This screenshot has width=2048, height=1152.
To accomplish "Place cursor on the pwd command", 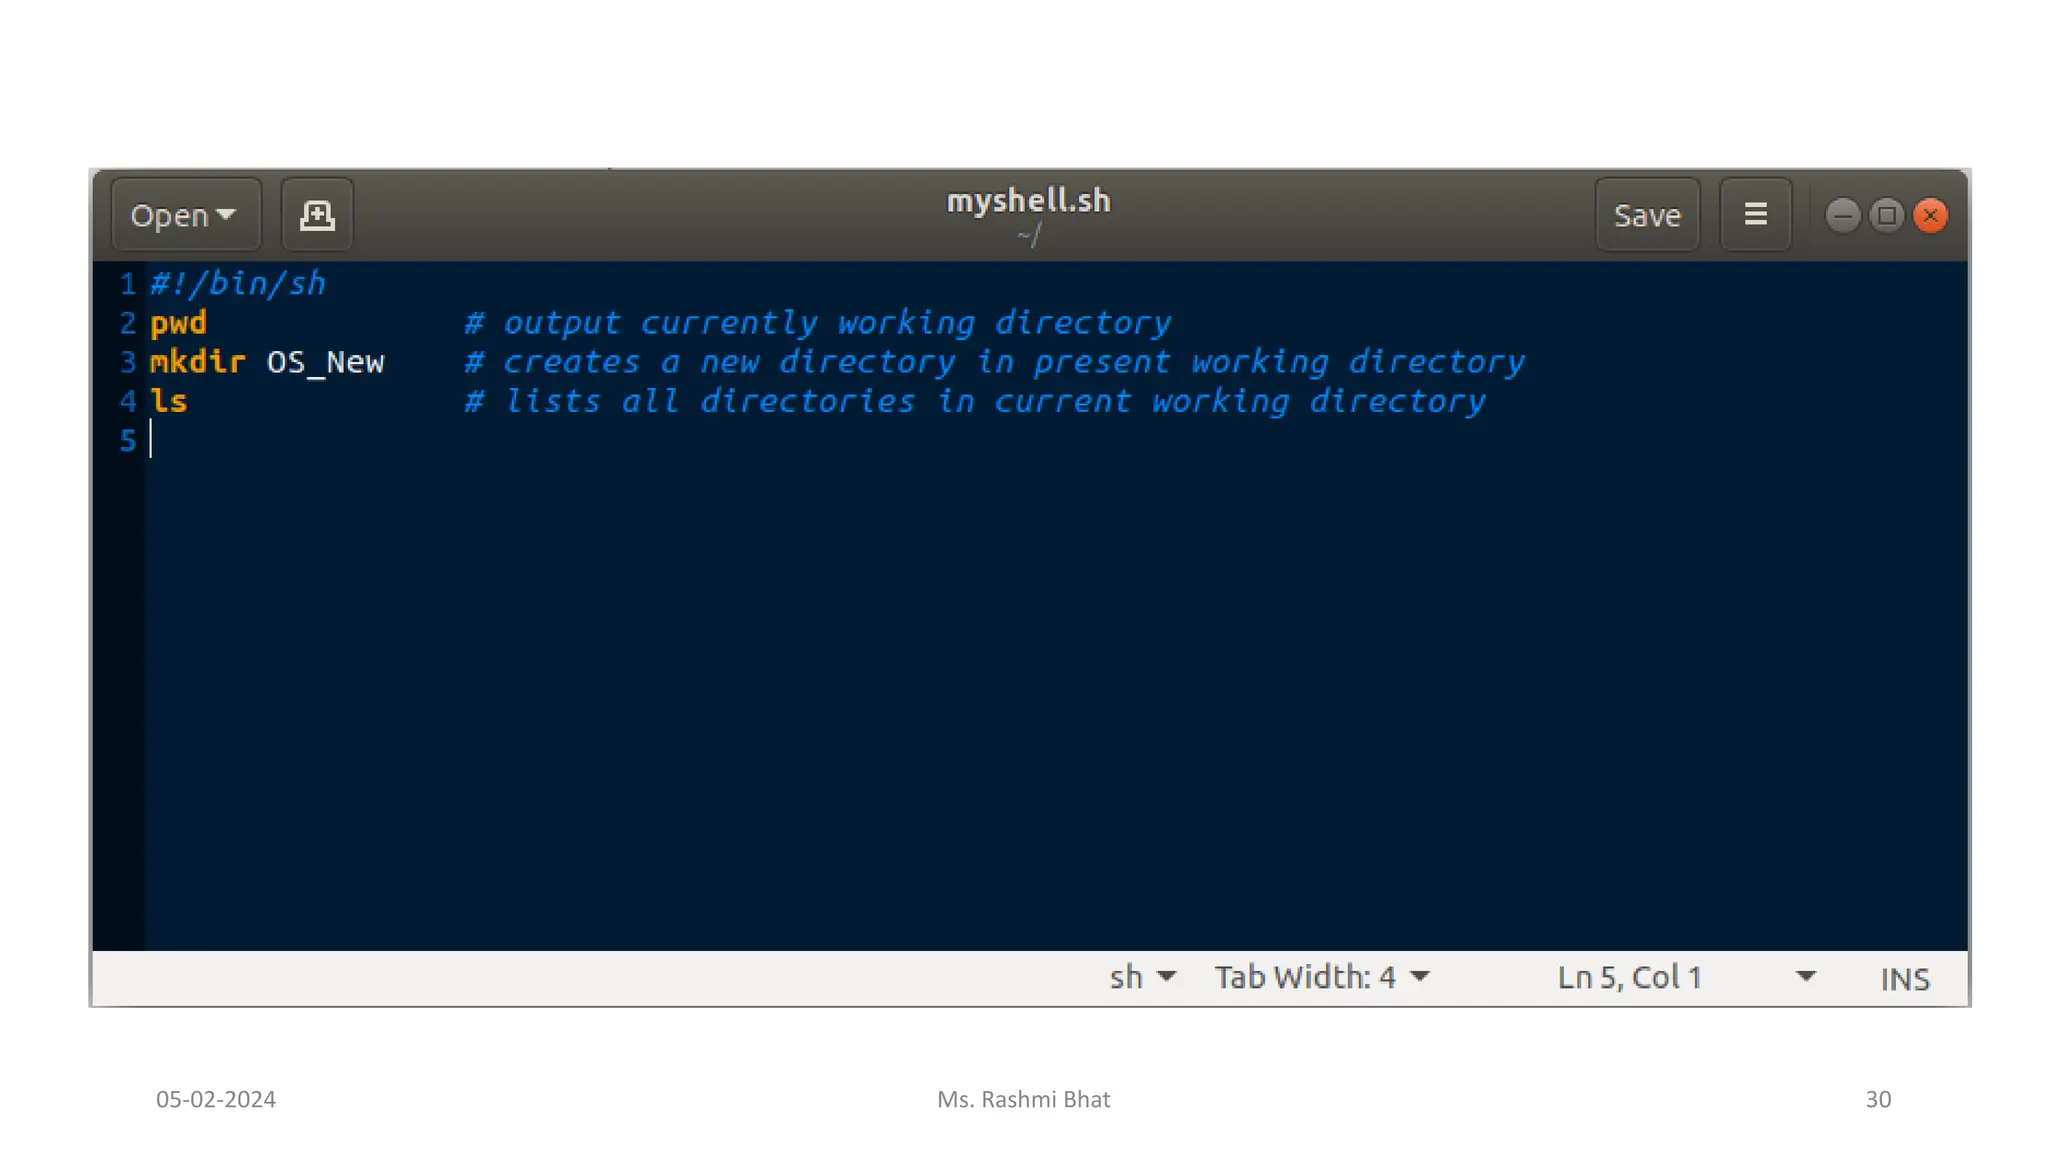I will pos(178,323).
